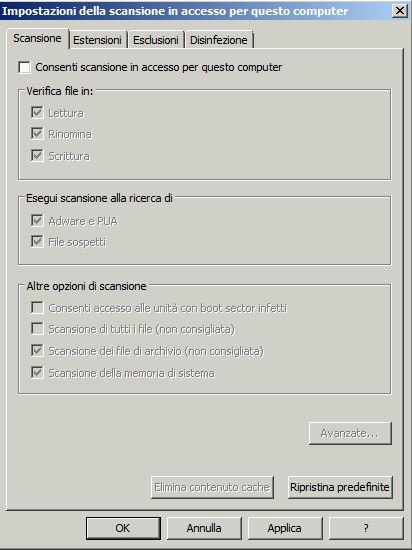Apply settings with the Applica button
The width and height of the screenshot is (412, 550).
point(285,528)
